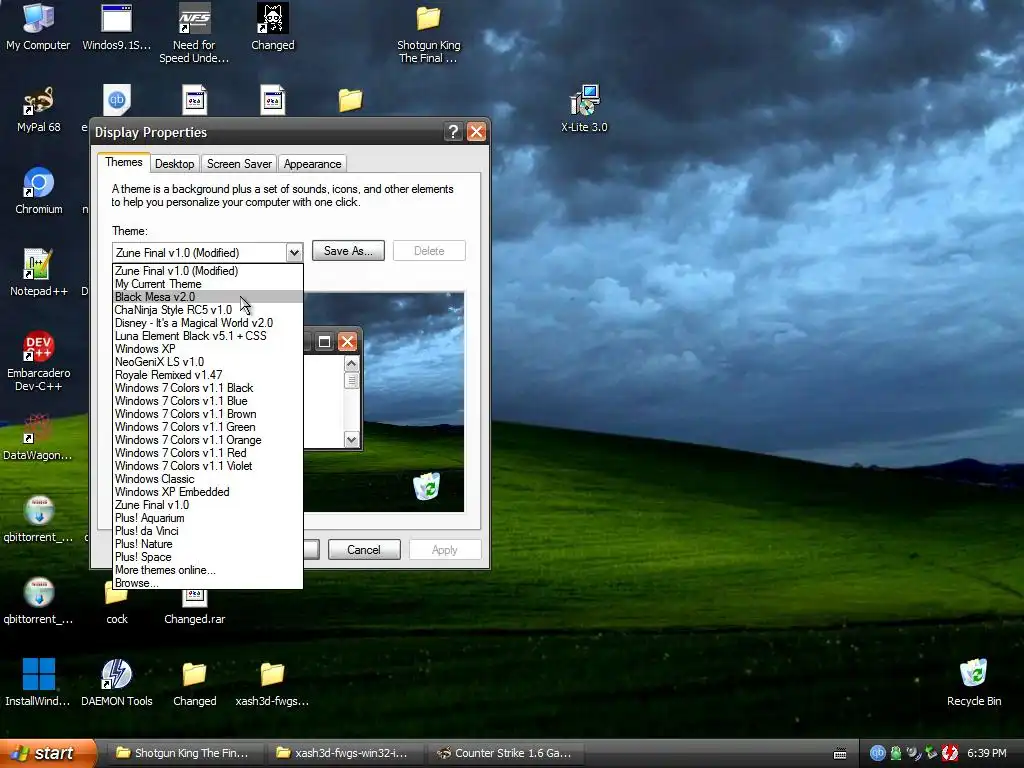This screenshot has width=1024, height=768.
Task: Open the keyboard icon in the taskbar
Action: 840,754
